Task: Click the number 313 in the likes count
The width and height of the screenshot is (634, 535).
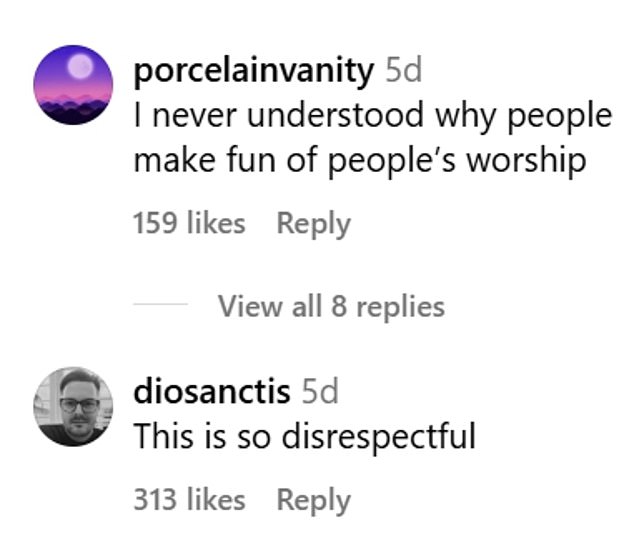Action: pyautogui.click(x=155, y=500)
